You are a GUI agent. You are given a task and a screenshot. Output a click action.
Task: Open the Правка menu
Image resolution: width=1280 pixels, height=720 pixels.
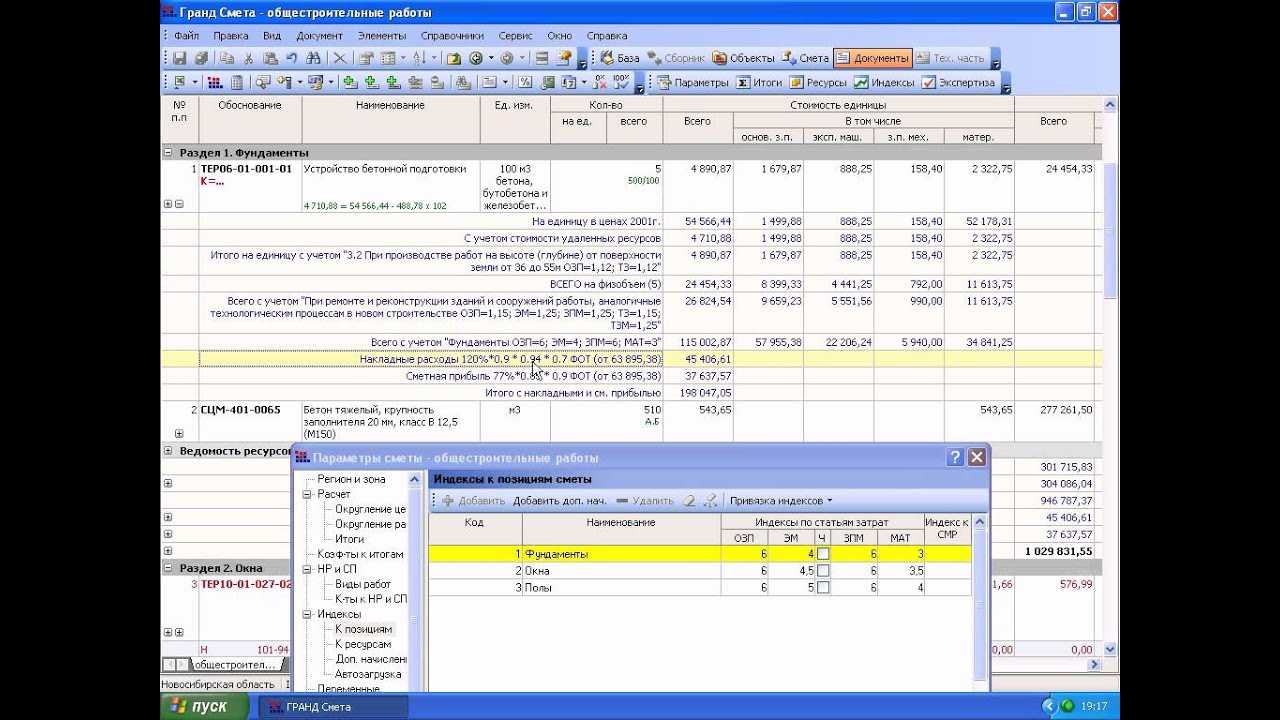[x=231, y=35]
